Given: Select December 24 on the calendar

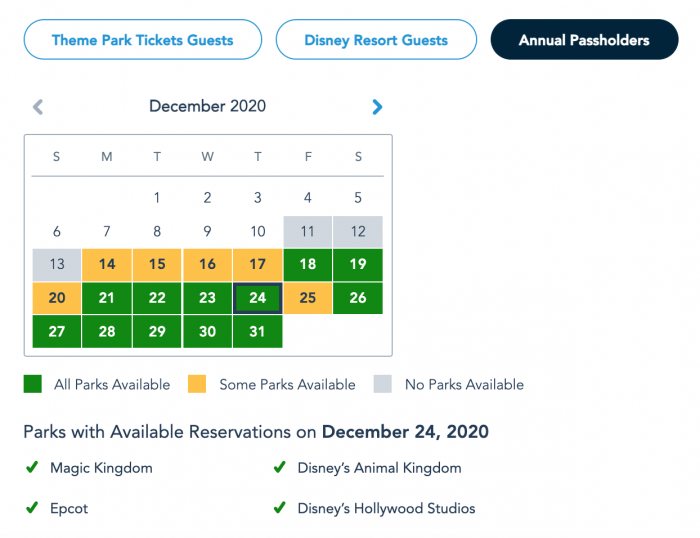Looking at the screenshot, I should tap(257, 298).
